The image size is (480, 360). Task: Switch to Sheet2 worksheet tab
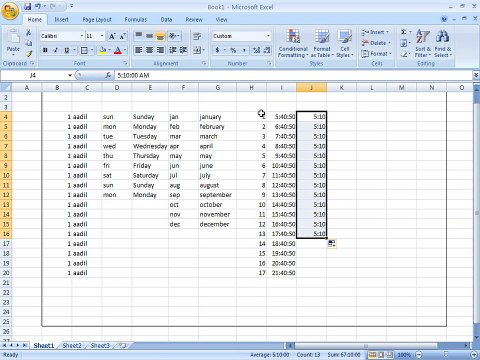(72, 346)
